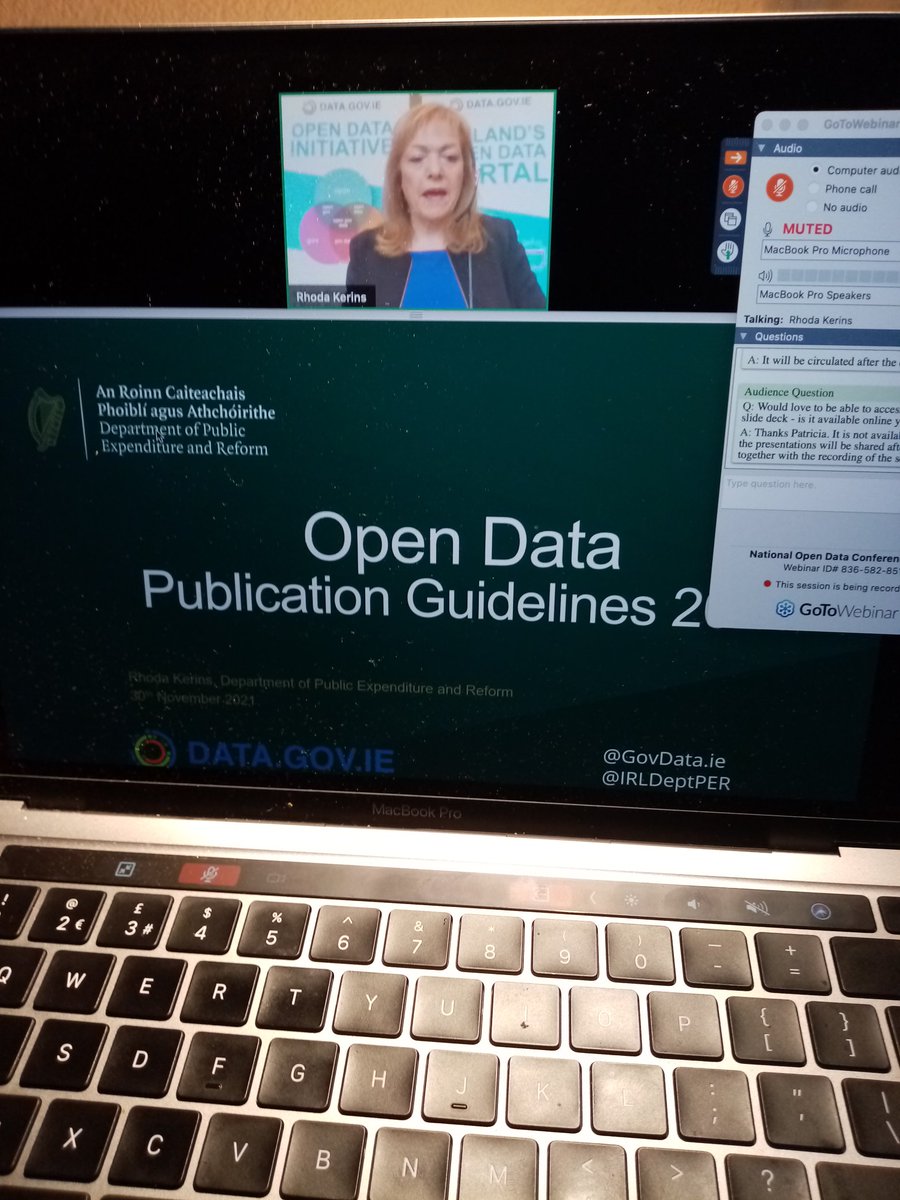Click the harp emblem on the slide
The width and height of the screenshot is (900, 1200).
click(x=45, y=419)
